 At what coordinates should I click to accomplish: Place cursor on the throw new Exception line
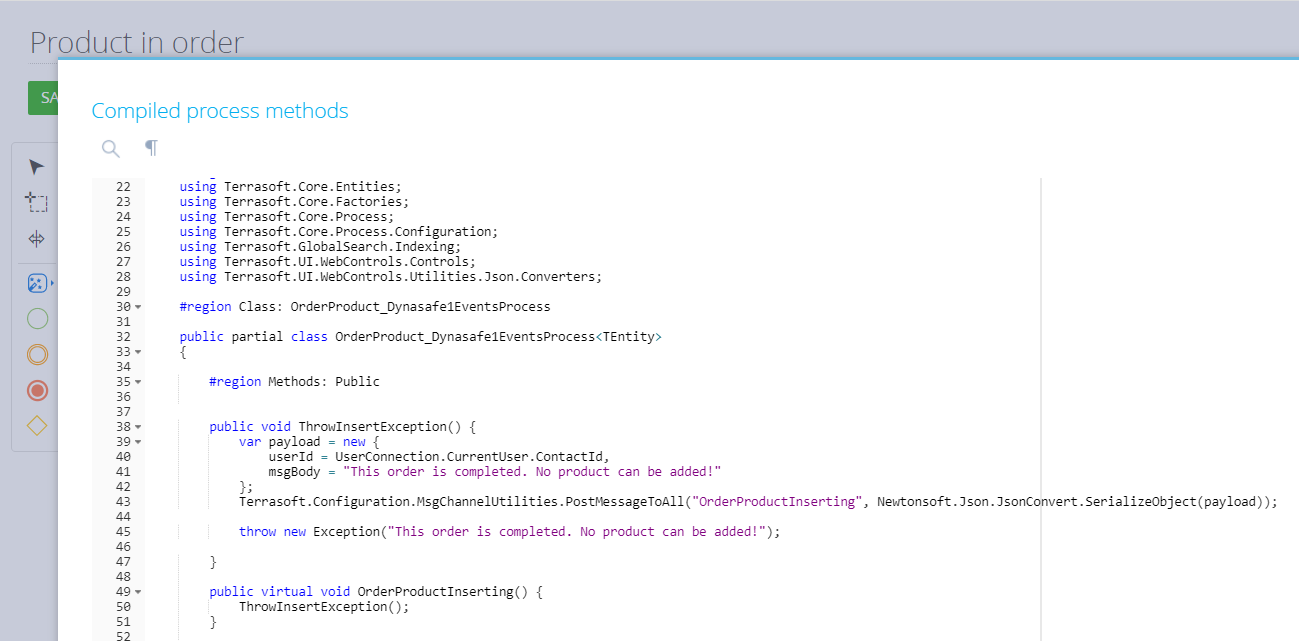(508, 532)
